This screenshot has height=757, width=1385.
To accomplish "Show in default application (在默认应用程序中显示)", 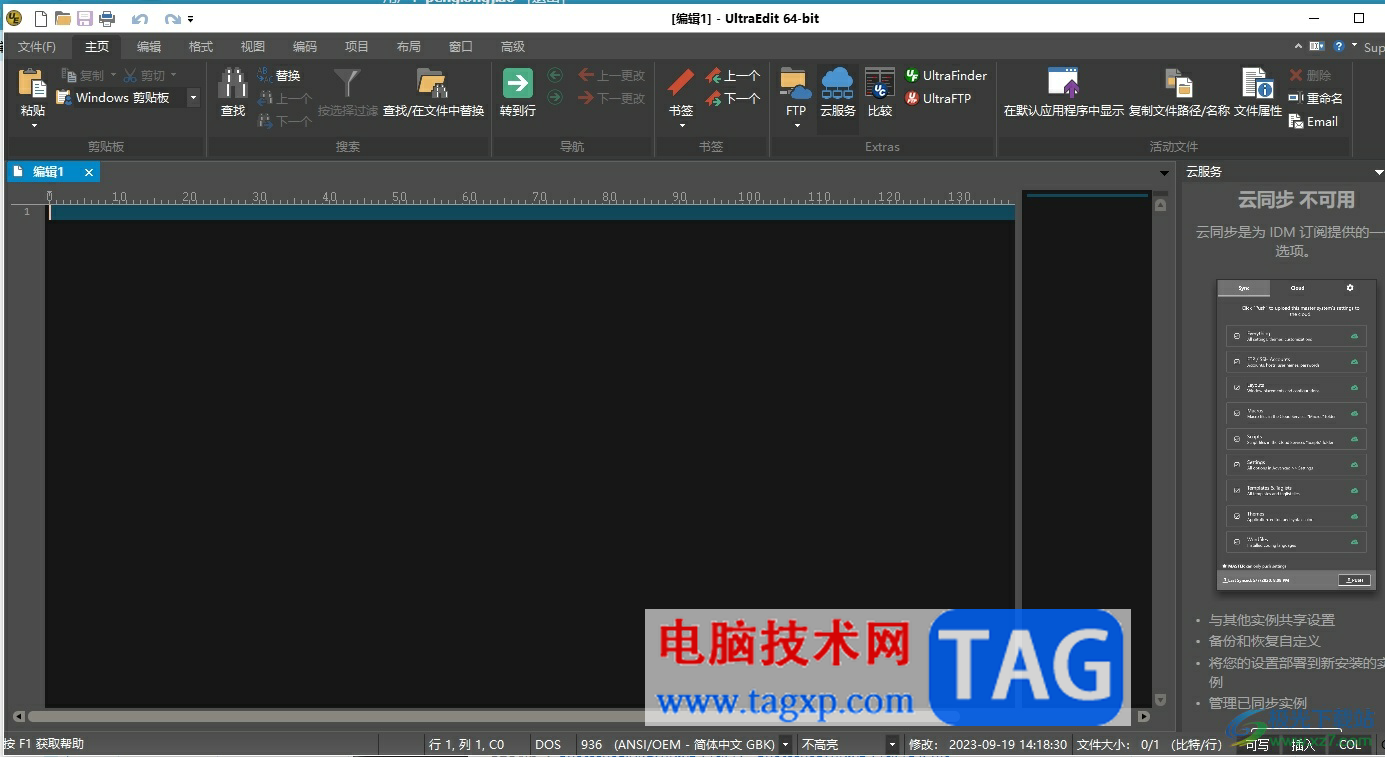I will (x=1064, y=93).
